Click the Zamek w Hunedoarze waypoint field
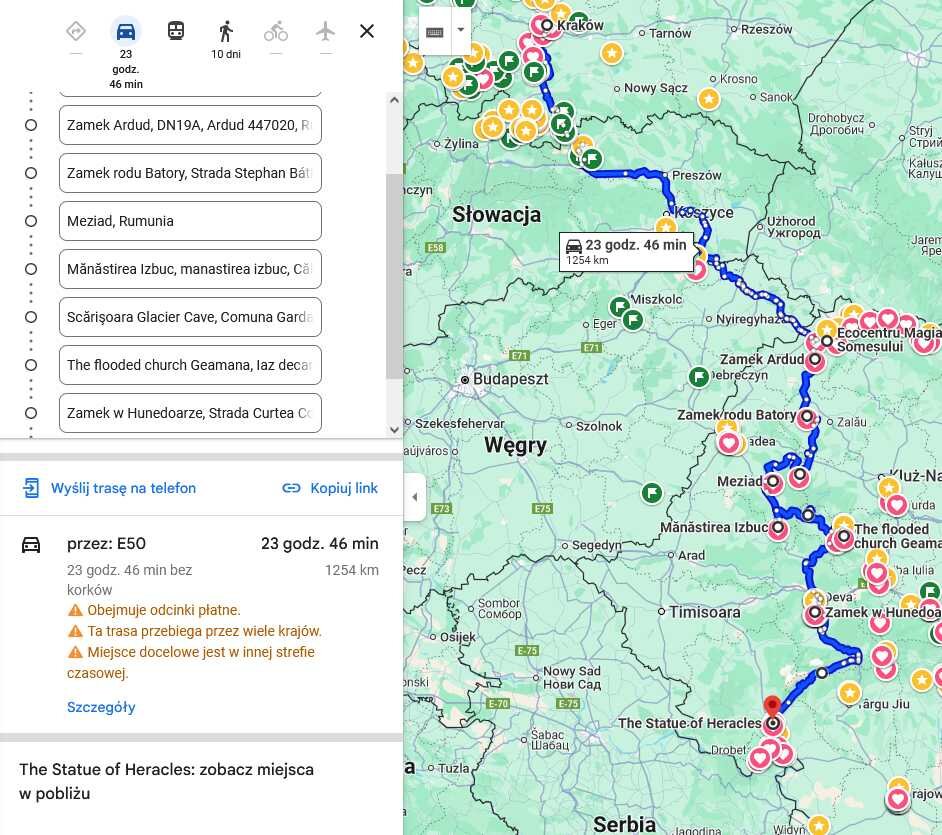The height and width of the screenshot is (835, 942). pyautogui.click(x=190, y=413)
